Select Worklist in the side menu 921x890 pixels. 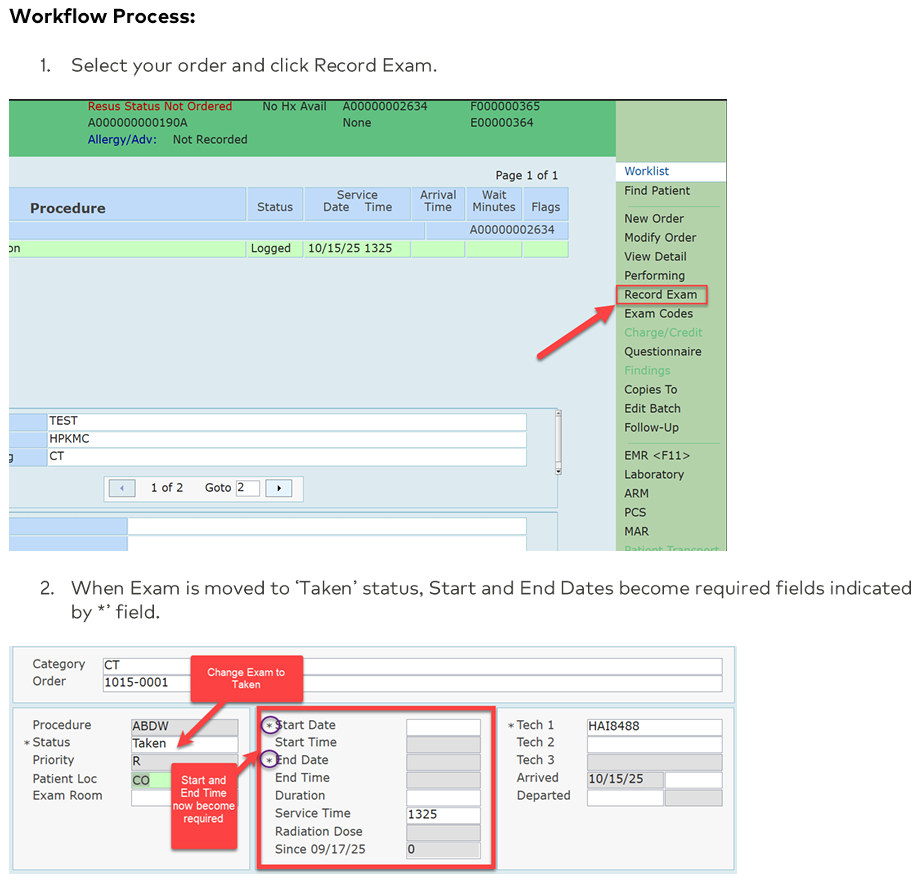(x=647, y=171)
